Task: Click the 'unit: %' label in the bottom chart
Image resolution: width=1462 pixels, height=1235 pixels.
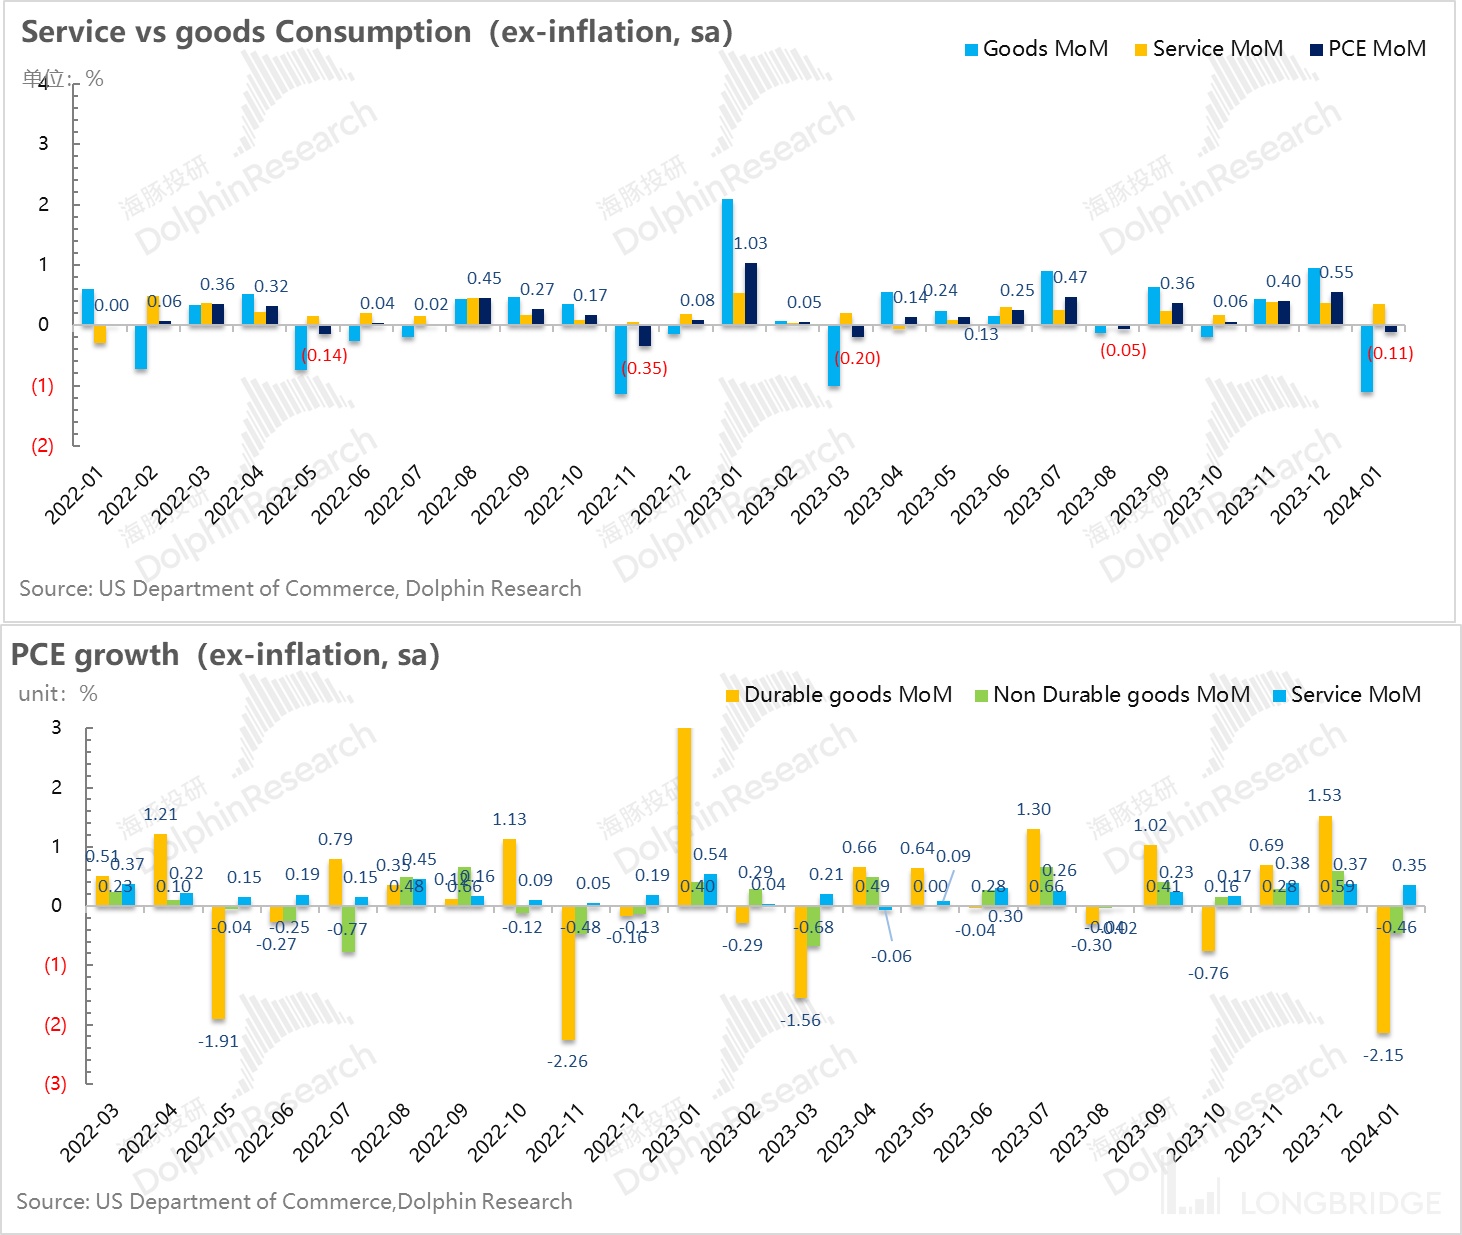Action: pyautogui.click(x=58, y=694)
